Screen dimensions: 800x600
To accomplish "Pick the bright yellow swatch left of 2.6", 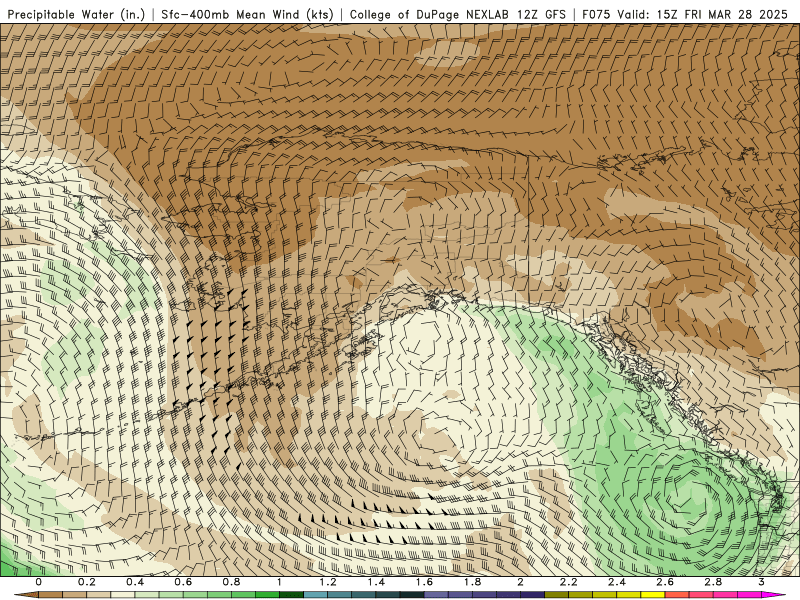I will point(653,594).
